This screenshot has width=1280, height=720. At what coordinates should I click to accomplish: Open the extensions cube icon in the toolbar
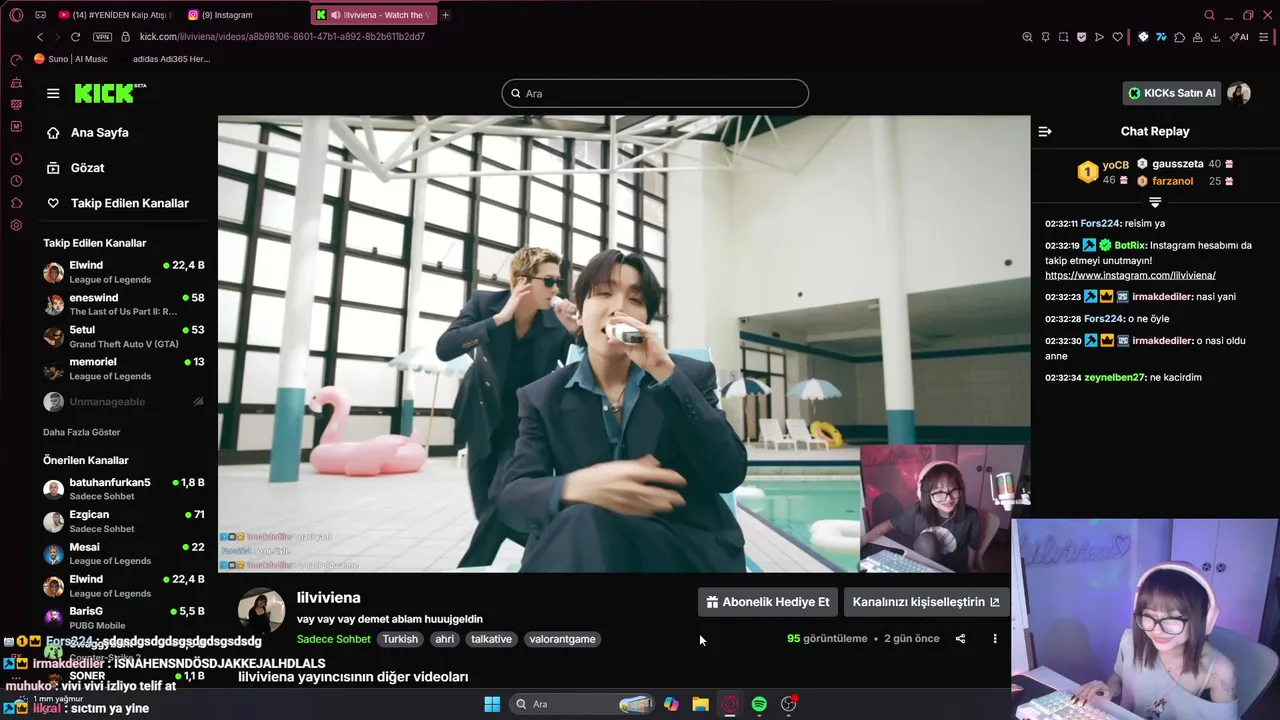1179,37
